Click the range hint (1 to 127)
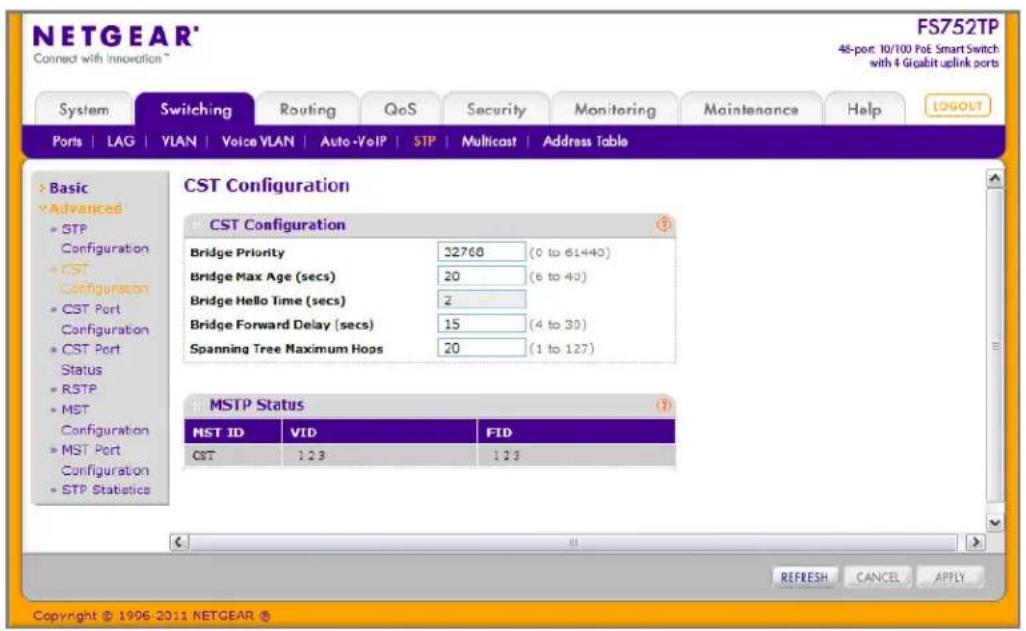Image resolution: width=1026 pixels, height=631 pixels. pyautogui.click(x=561, y=349)
